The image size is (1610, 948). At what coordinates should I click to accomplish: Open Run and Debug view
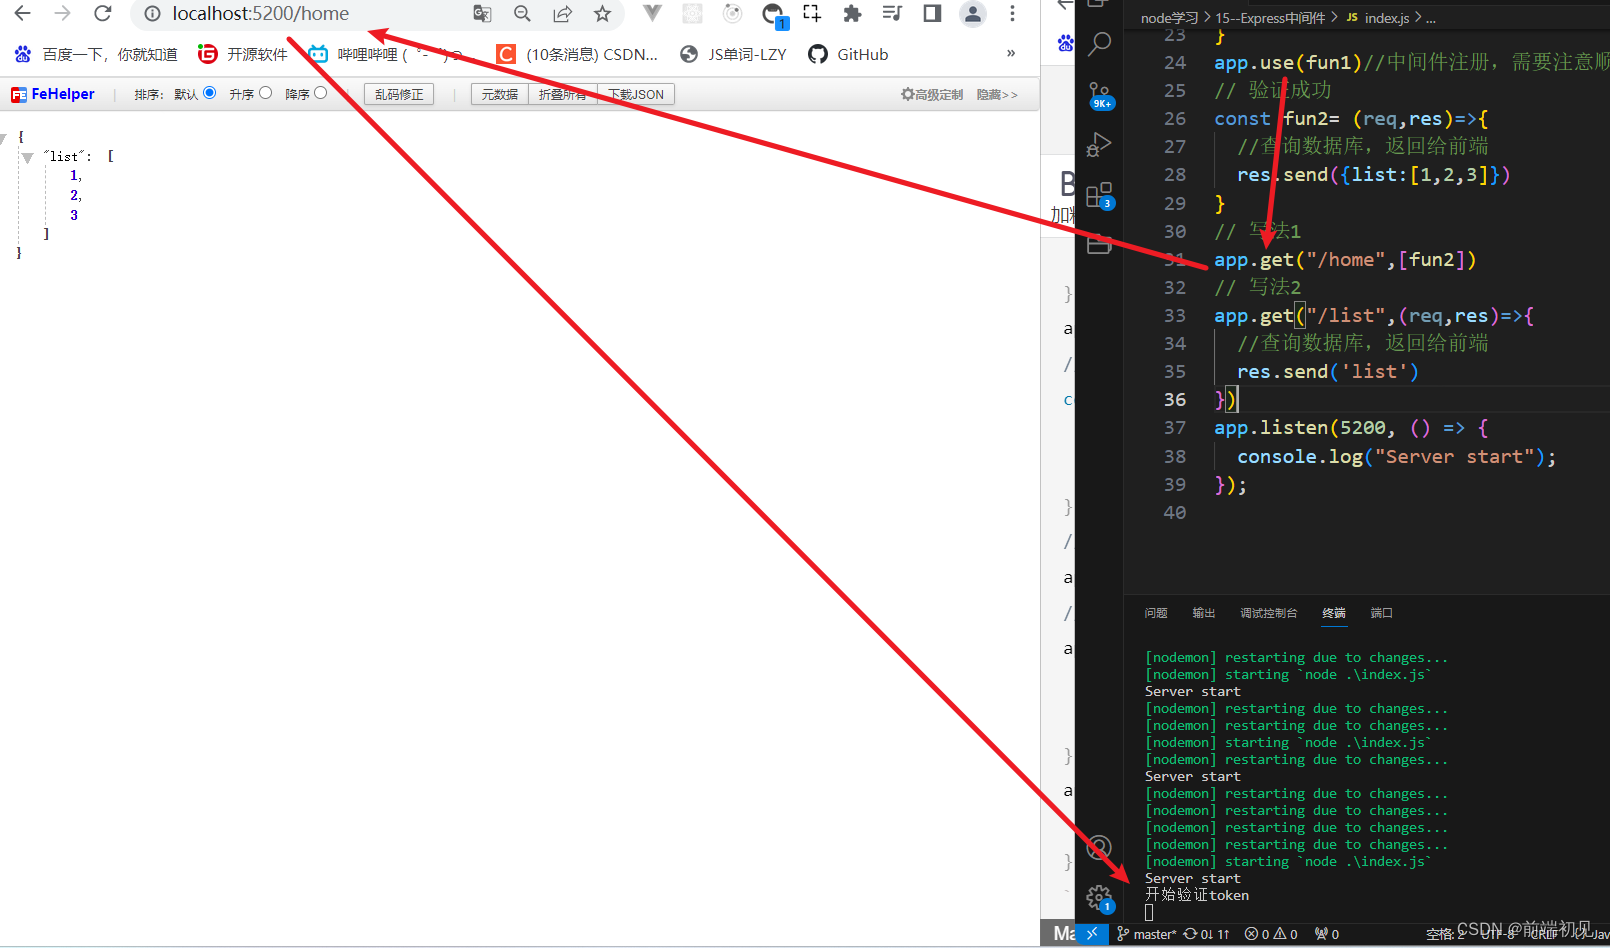click(1099, 145)
